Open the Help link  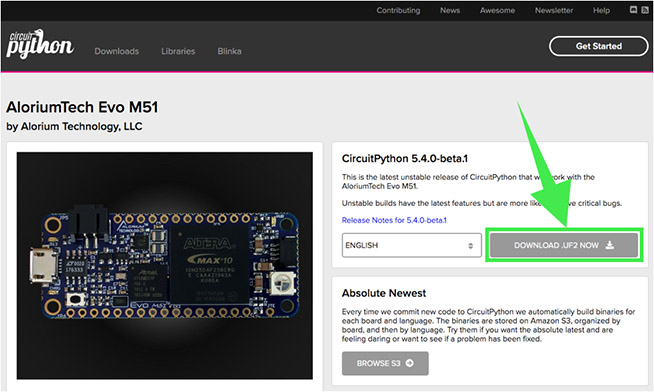point(601,10)
